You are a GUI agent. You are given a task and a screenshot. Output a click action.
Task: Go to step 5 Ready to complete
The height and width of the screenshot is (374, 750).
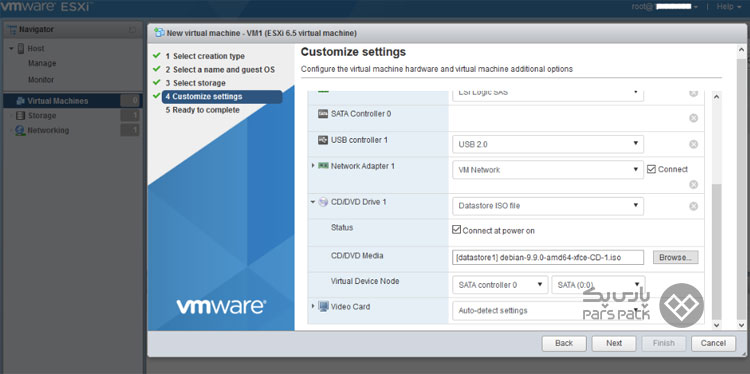[x=203, y=110]
